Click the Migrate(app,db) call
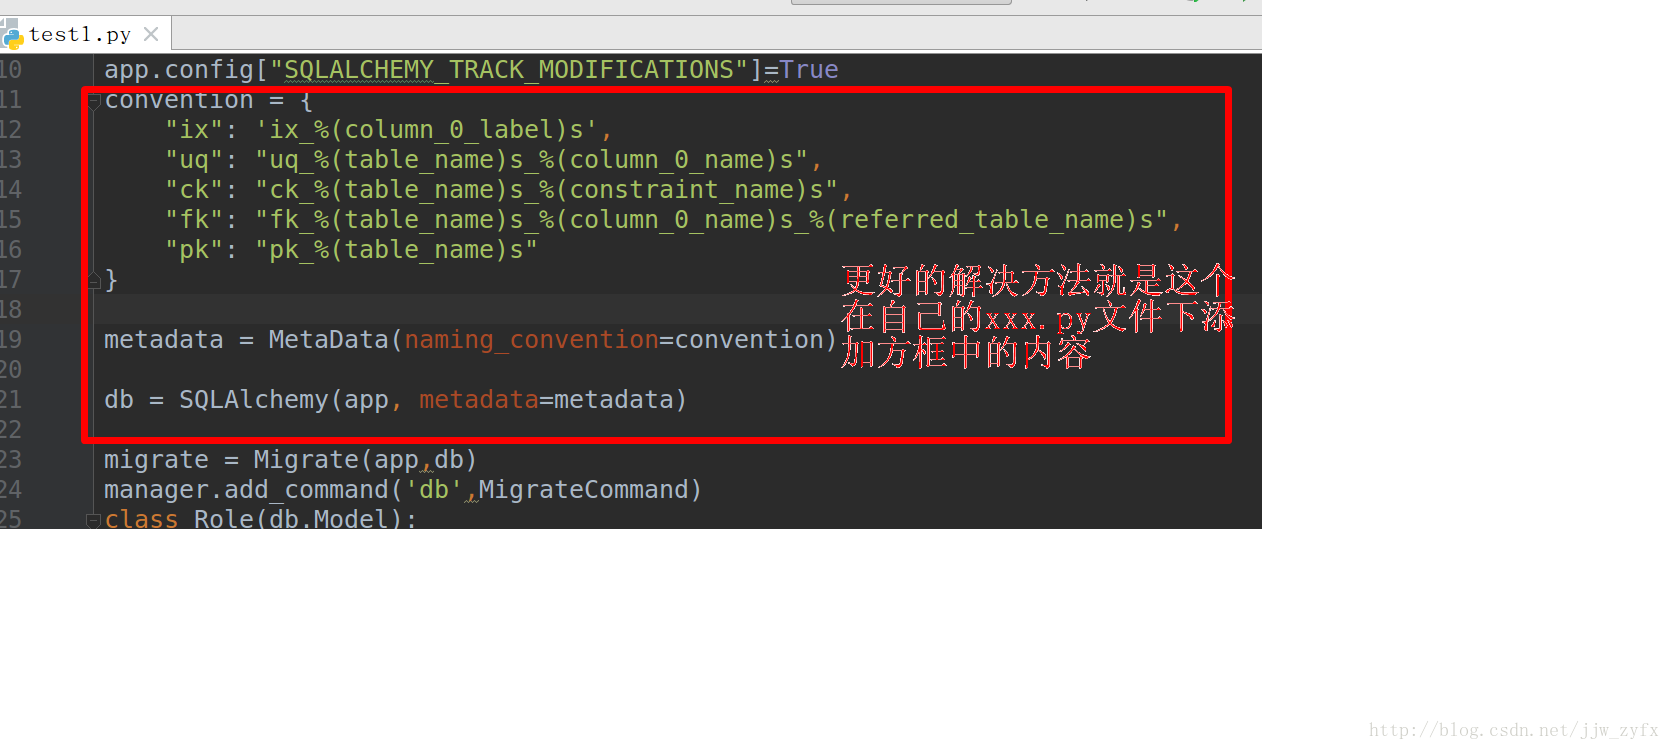The height and width of the screenshot is (750, 1670). tap(365, 460)
